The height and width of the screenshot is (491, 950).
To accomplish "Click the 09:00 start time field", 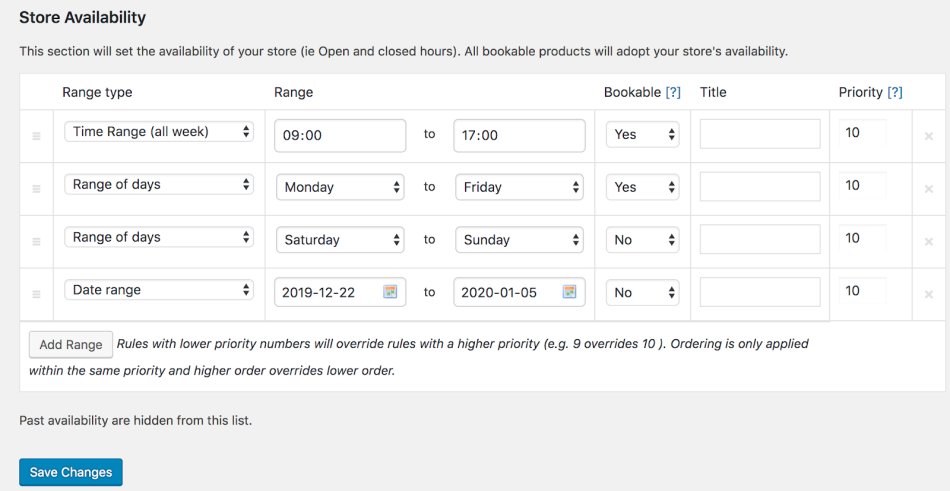I will (x=340, y=135).
